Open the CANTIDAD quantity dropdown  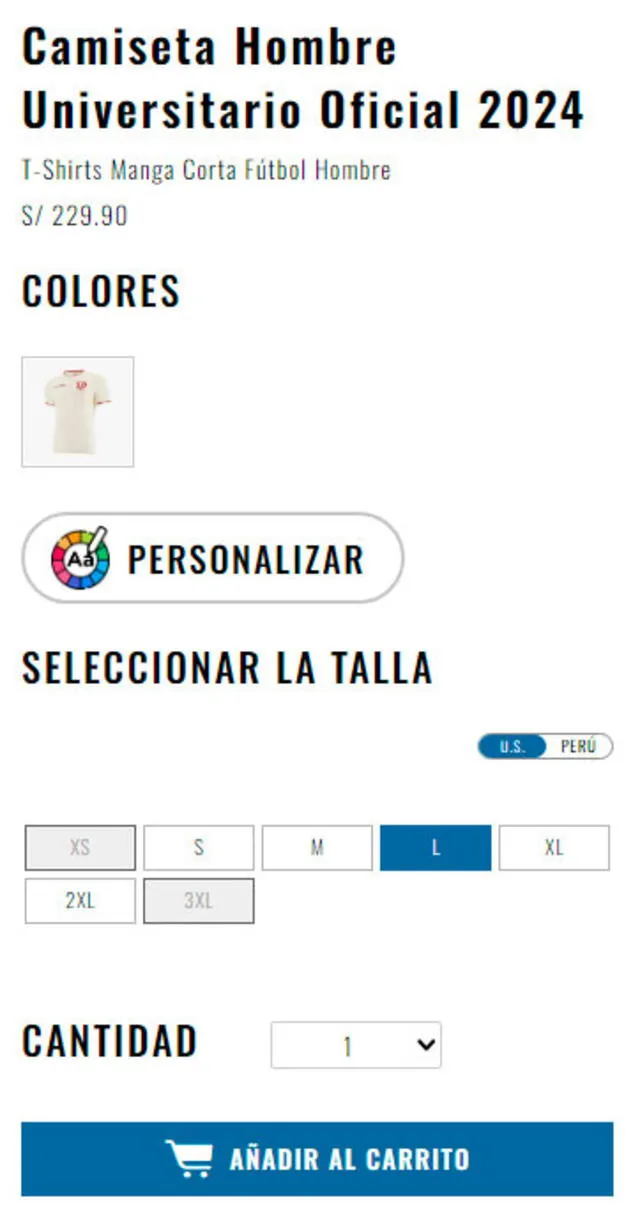(355, 1045)
